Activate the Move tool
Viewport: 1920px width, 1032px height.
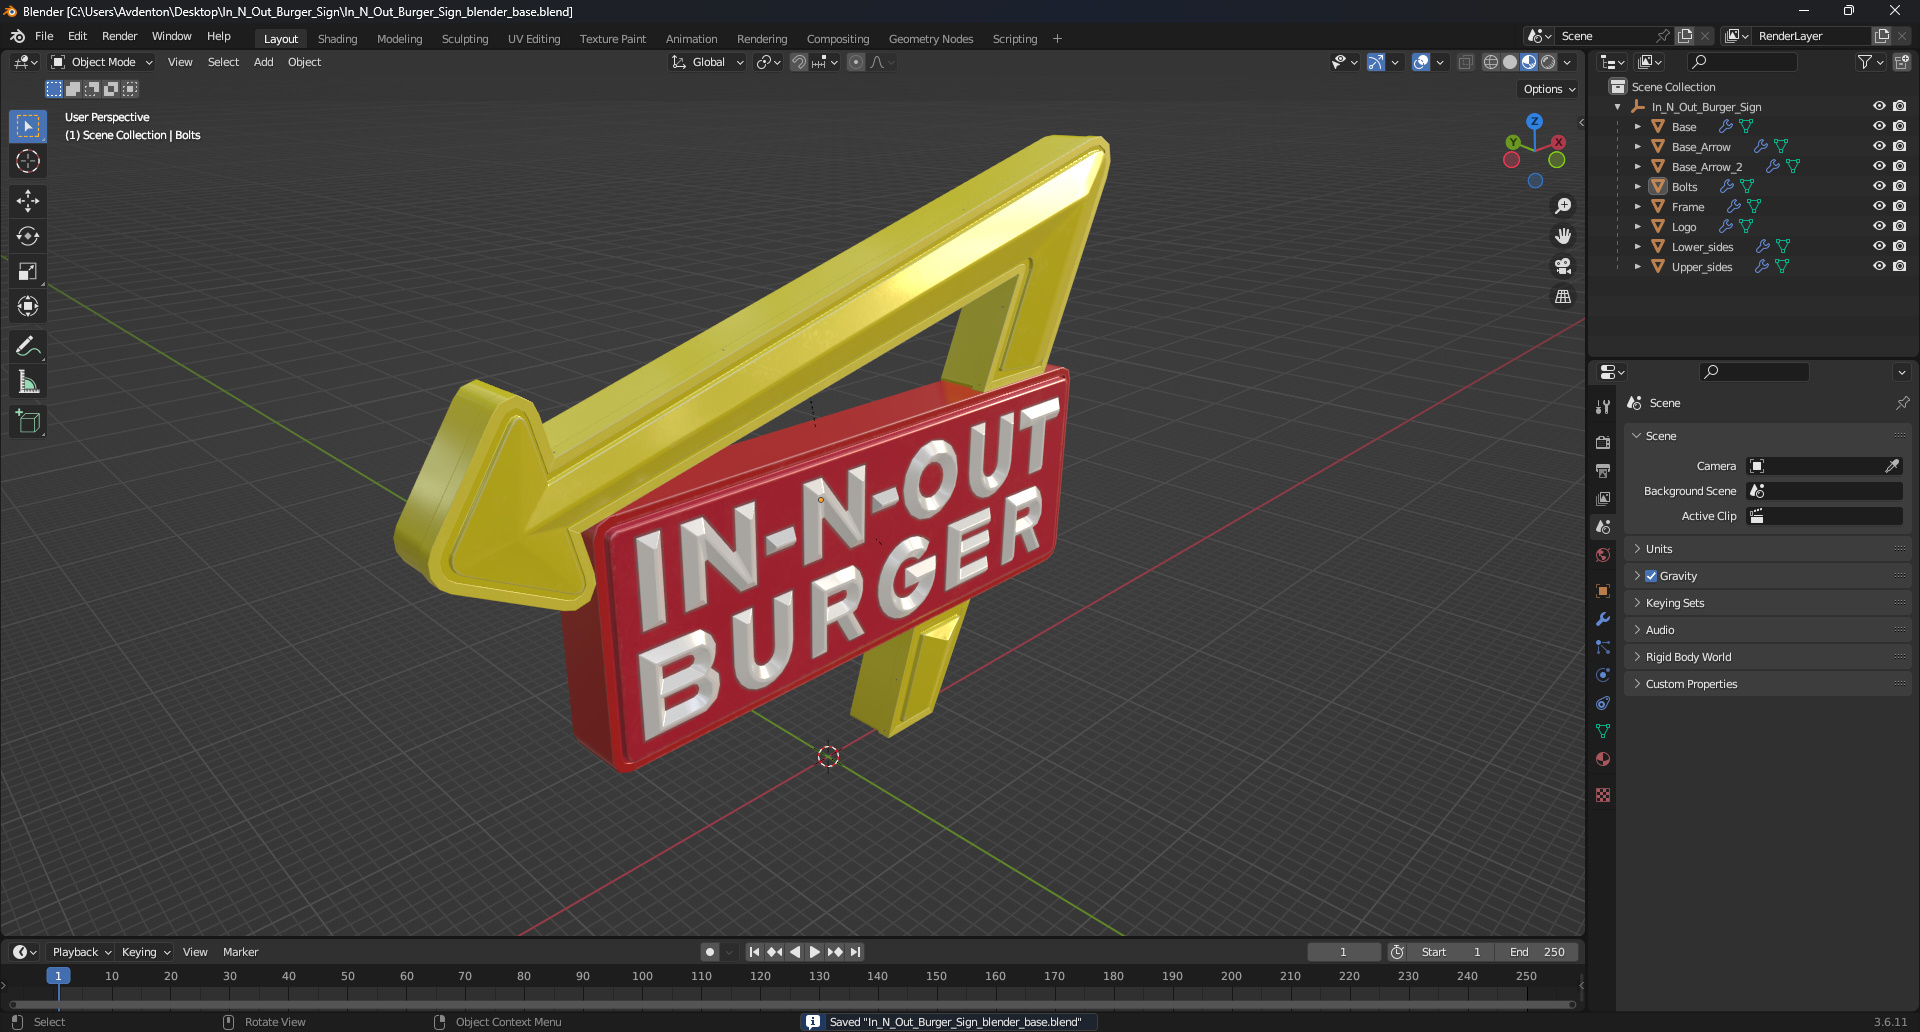pyautogui.click(x=28, y=201)
